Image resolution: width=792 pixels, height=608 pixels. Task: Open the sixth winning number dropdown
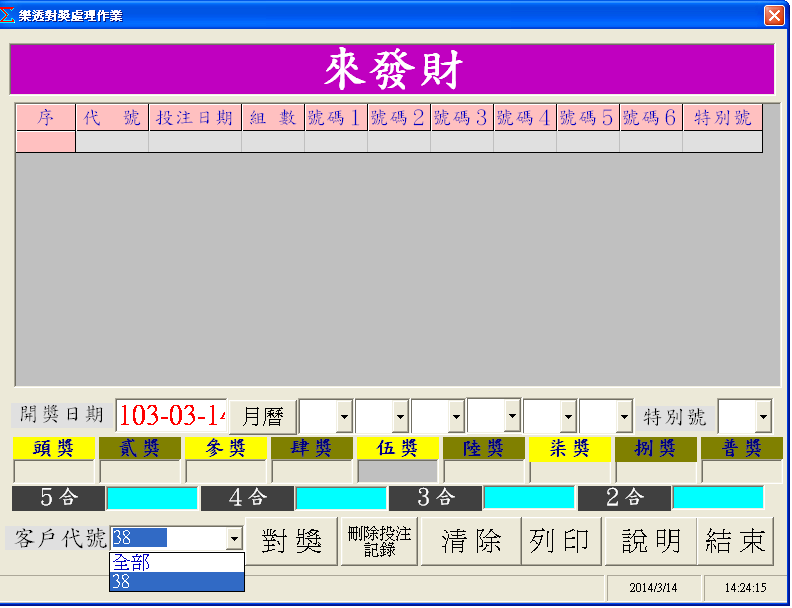tap(624, 417)
